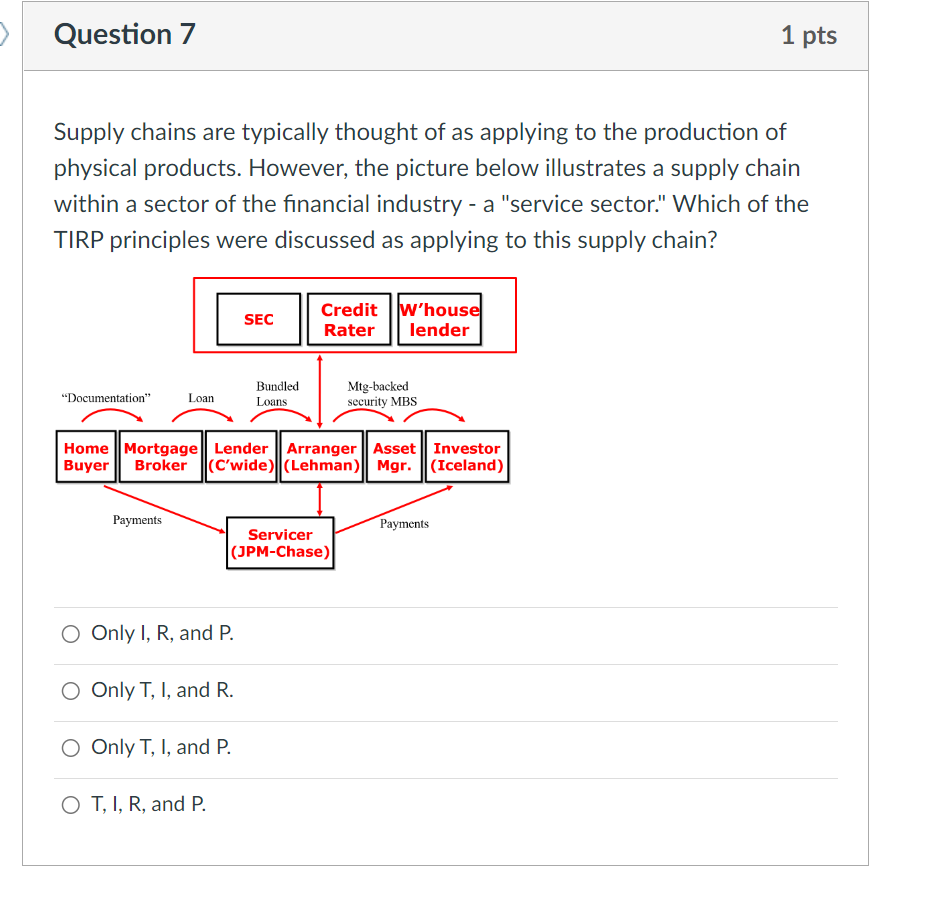Click the 'Bundled Loans' arrow label
936x905 pixels.
[x=277, y=393]
